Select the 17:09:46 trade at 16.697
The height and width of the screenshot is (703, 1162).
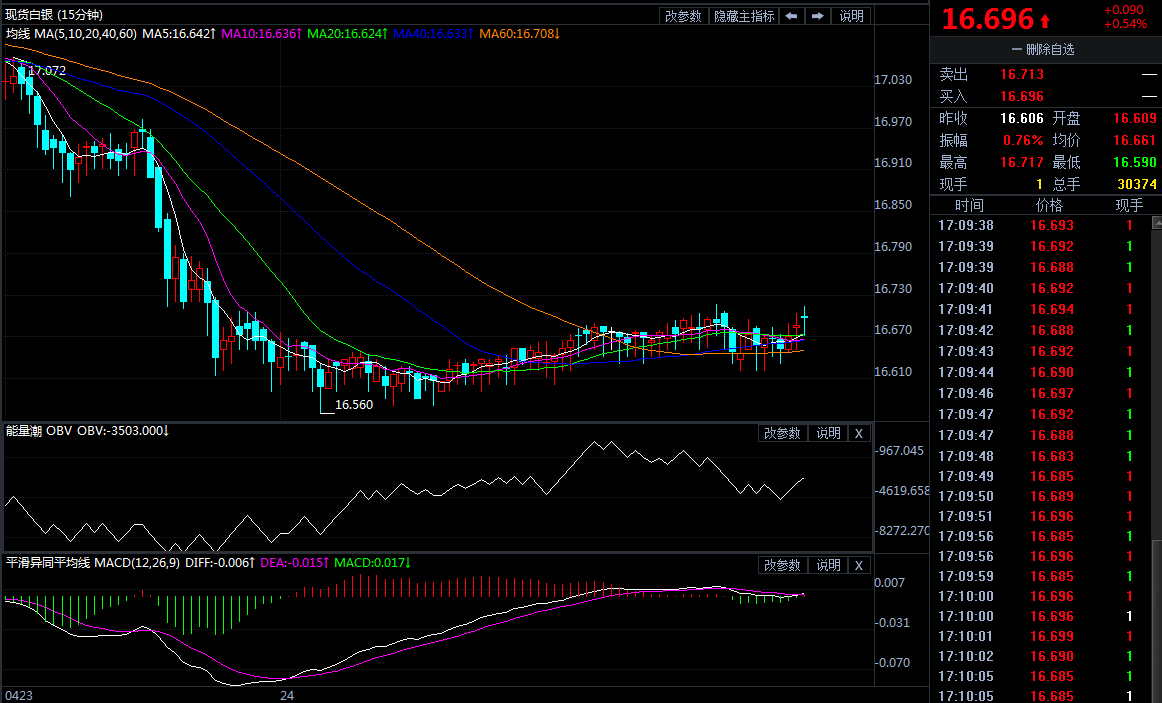1040,393
